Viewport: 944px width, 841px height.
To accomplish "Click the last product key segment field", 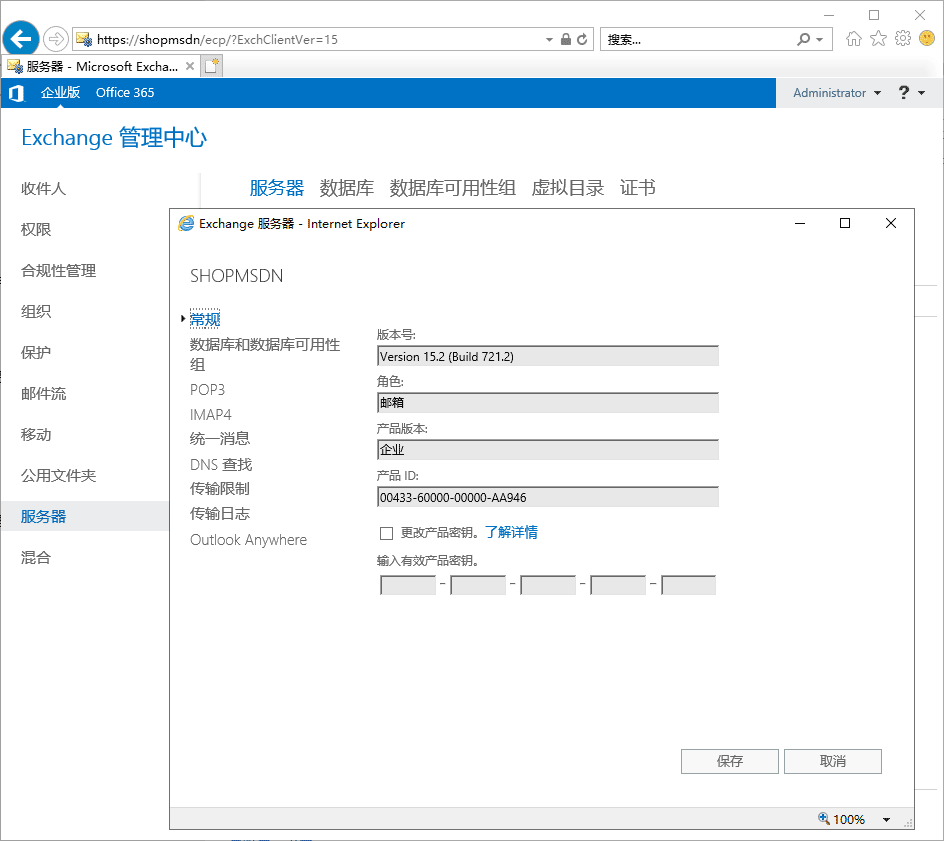I will click(x=689, y=585).
